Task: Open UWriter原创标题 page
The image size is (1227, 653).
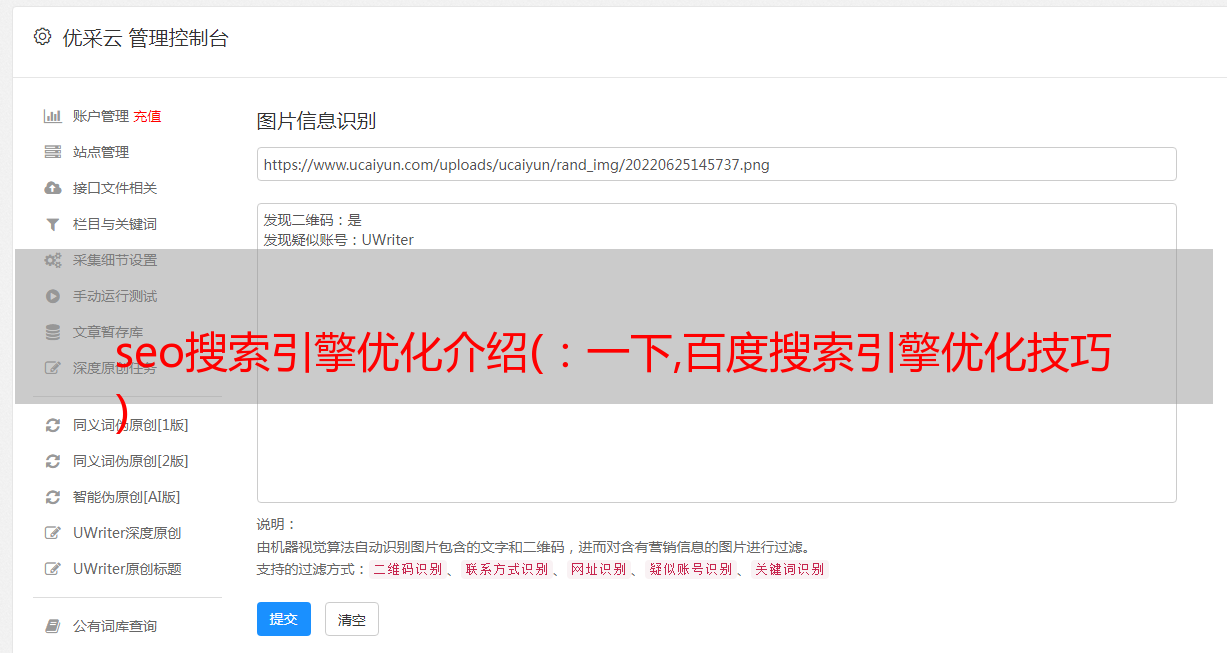Action: 127,569
